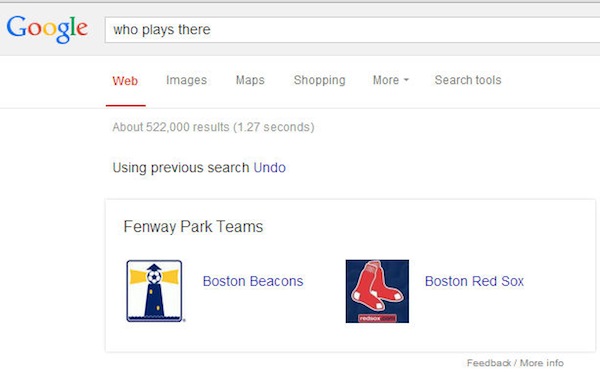Image resolution: width=600 pixels, height=377 pixels.
Task: Select the Web tab
Action: click(125, 81)
